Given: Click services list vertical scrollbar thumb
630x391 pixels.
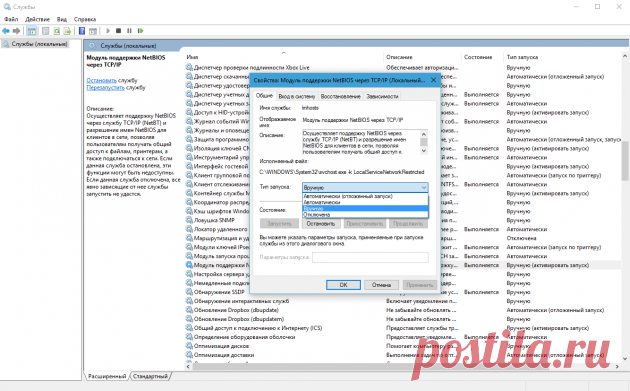Looking at the screenshot, I should point(625,161).
